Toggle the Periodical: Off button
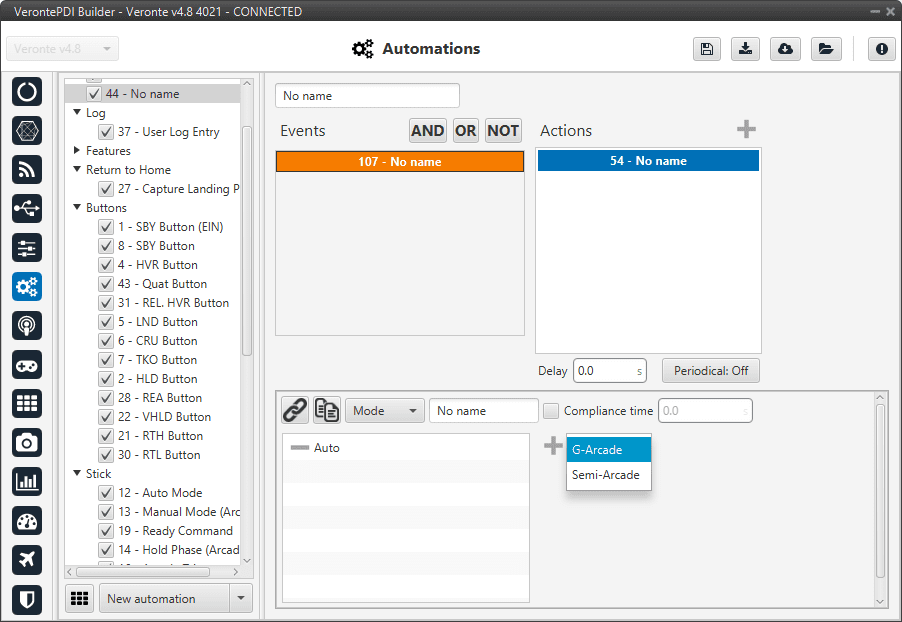This screenshot has height=622, width=902. pos(711,371)
